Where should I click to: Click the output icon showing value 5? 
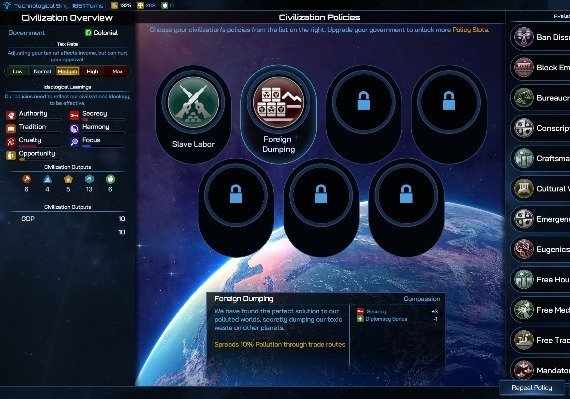(68, 179)
